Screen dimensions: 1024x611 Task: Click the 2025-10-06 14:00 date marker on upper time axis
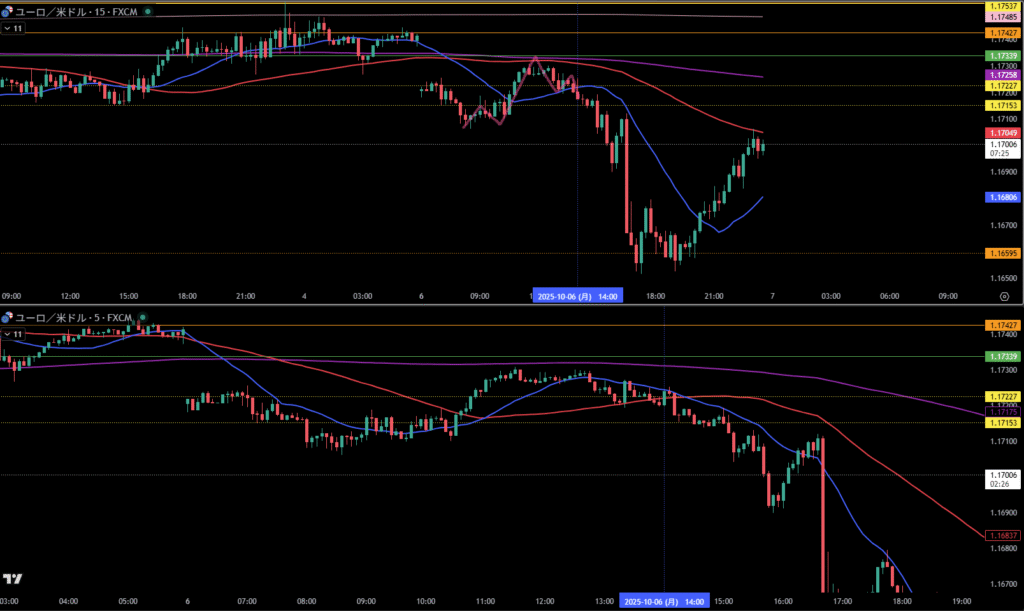point(578,296)
